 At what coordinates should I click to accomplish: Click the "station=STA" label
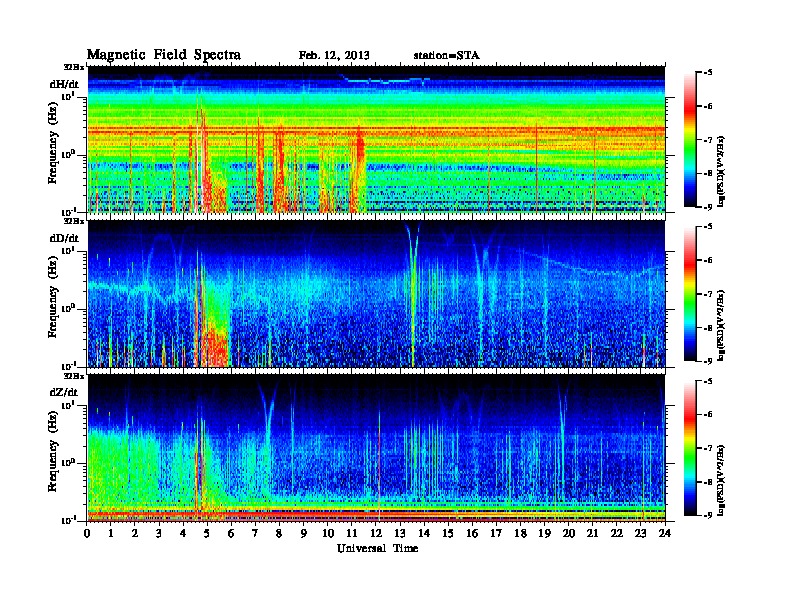pos(446,55)
